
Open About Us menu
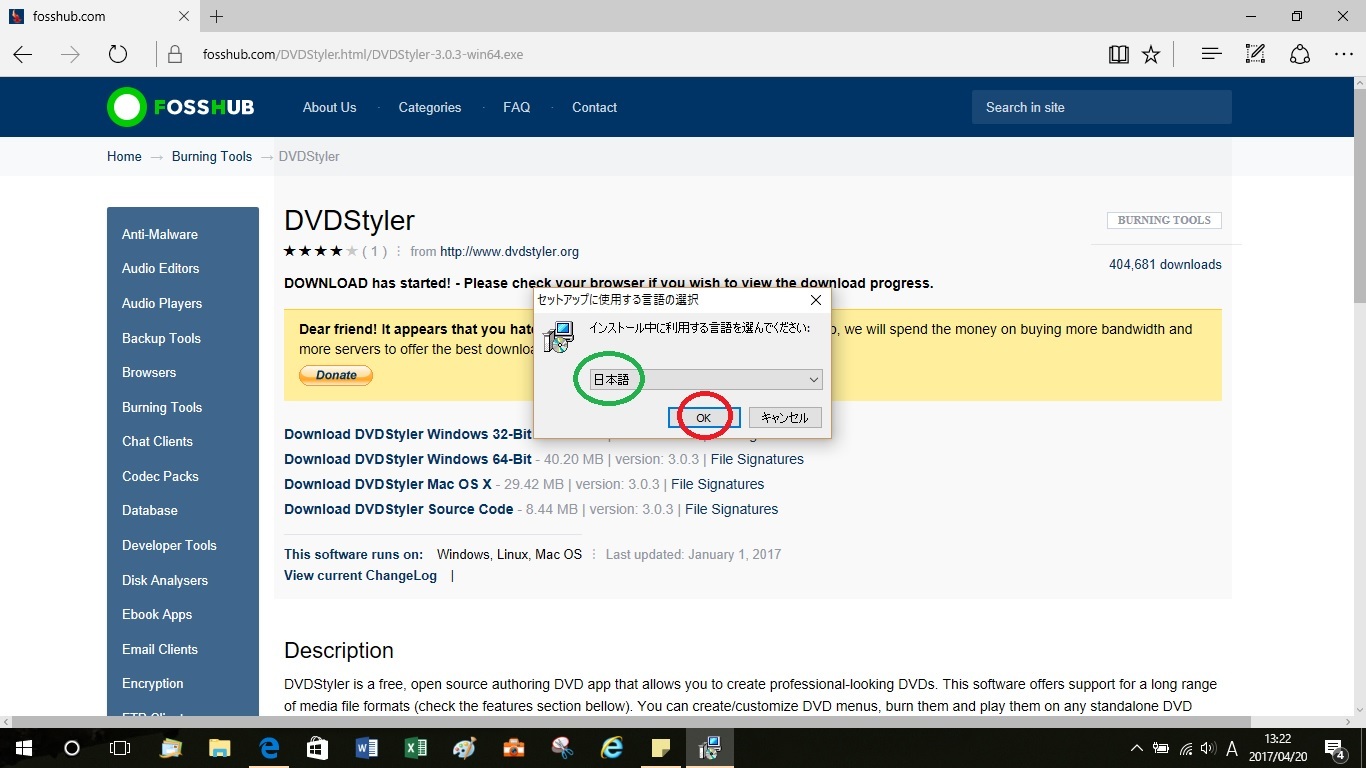[x=329, y=107]
